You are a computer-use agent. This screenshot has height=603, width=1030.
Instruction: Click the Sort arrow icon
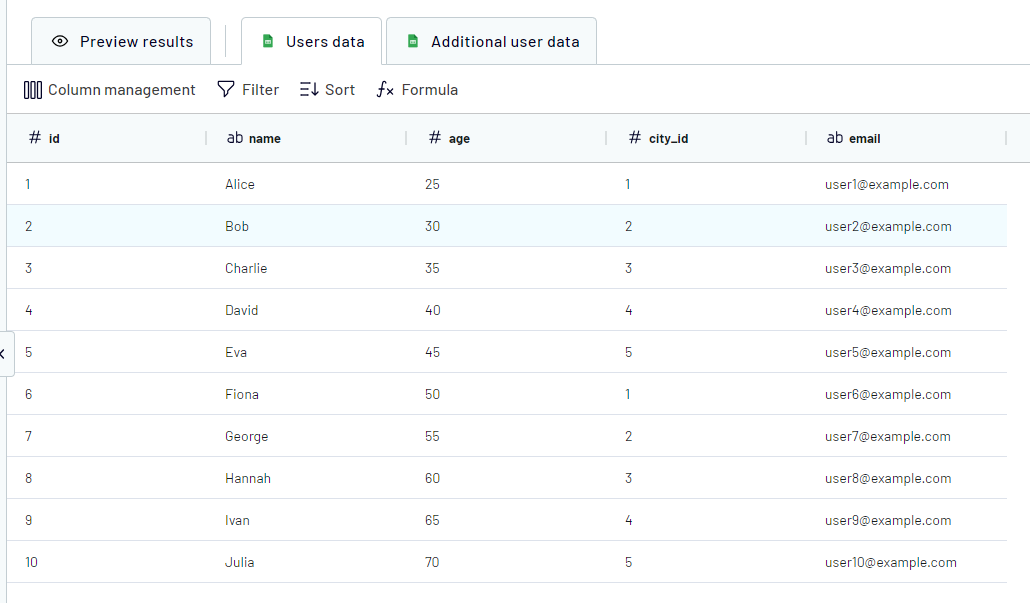[x=309, y=90]
